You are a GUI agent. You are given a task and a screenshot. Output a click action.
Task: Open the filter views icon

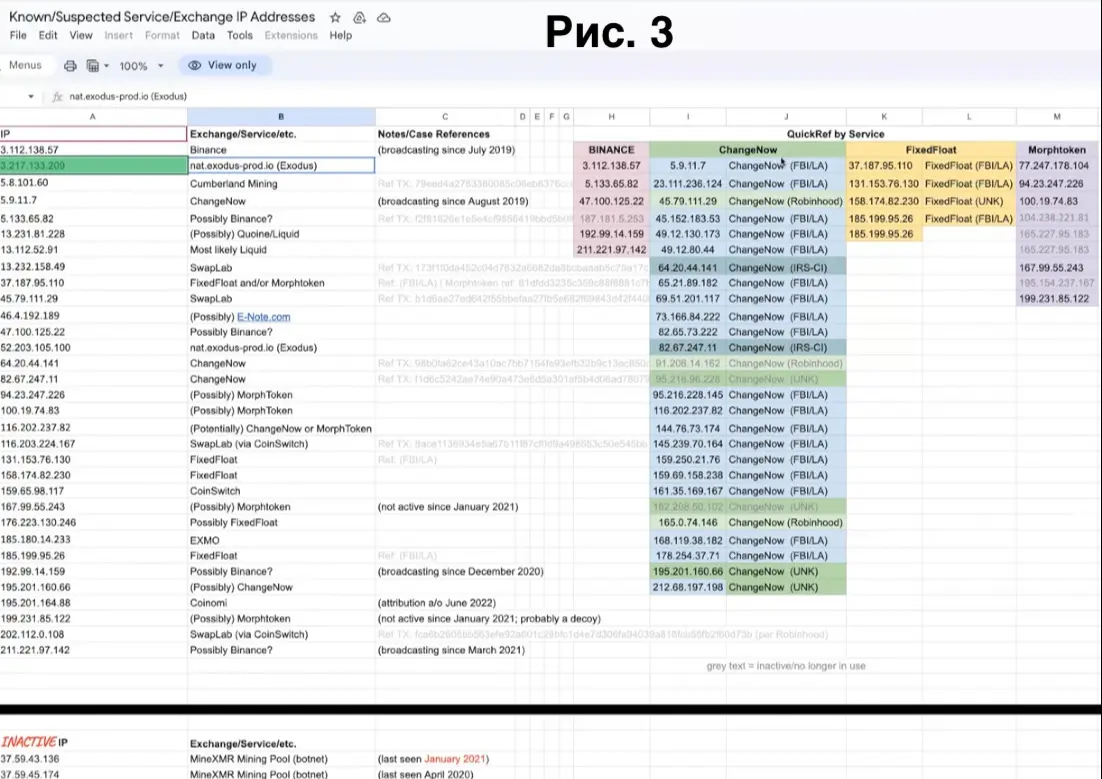[x=92, y=65]
